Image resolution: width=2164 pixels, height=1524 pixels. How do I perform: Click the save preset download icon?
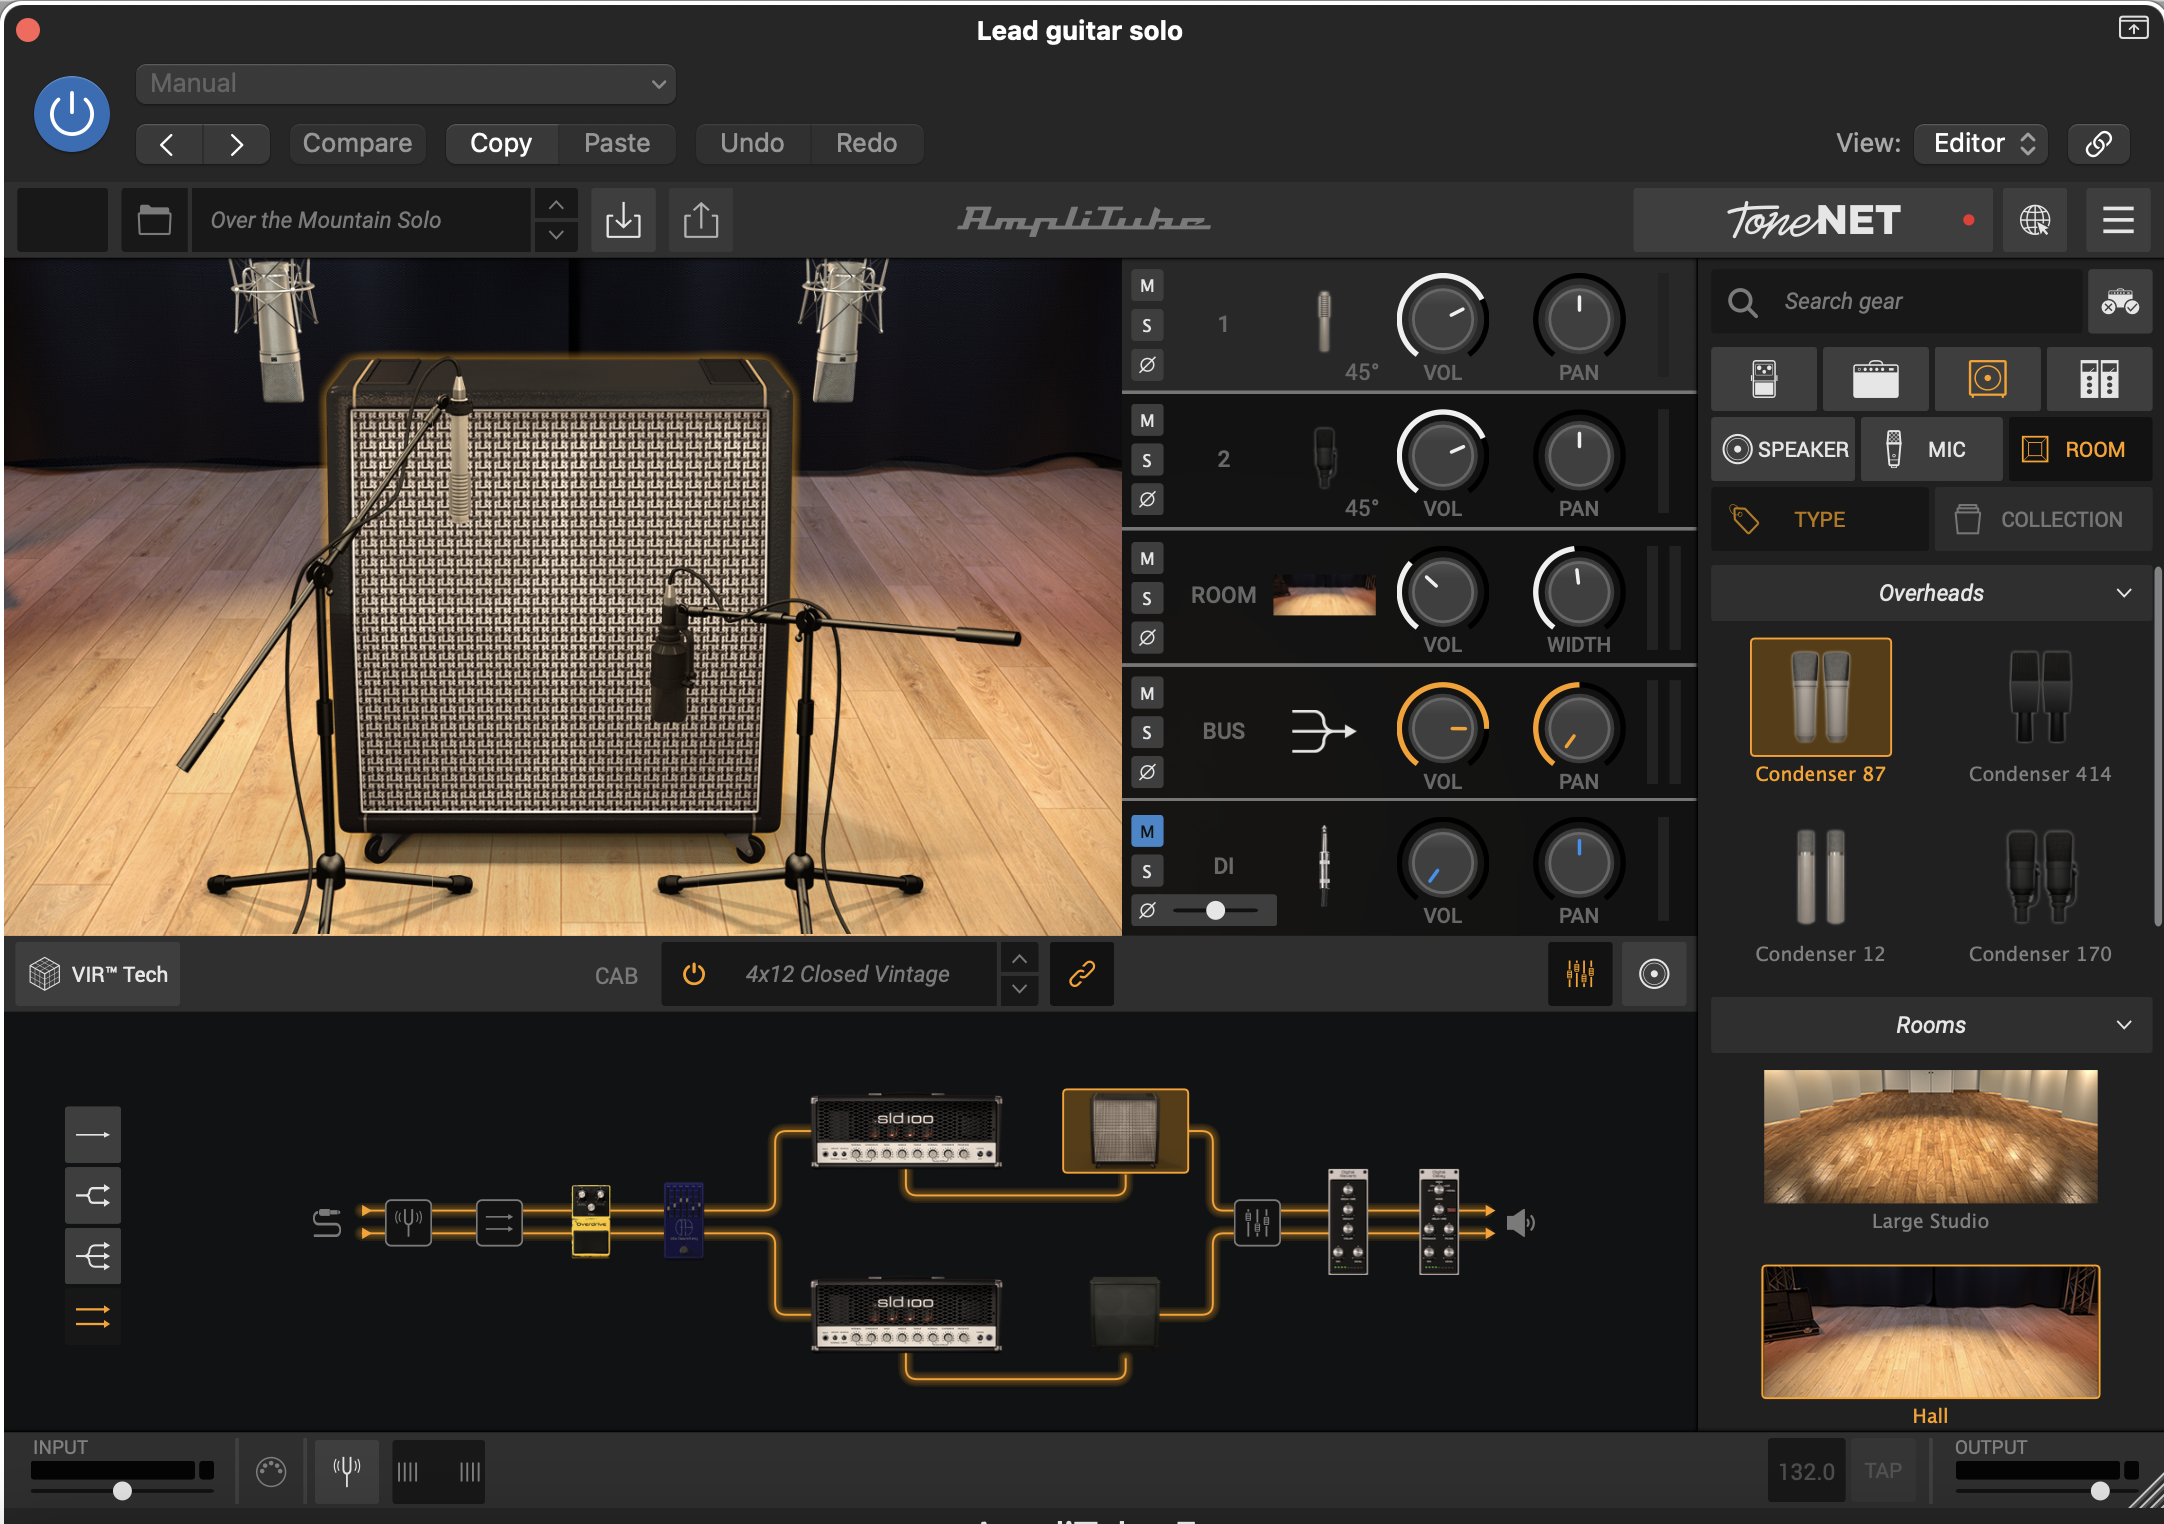[623, 220]
